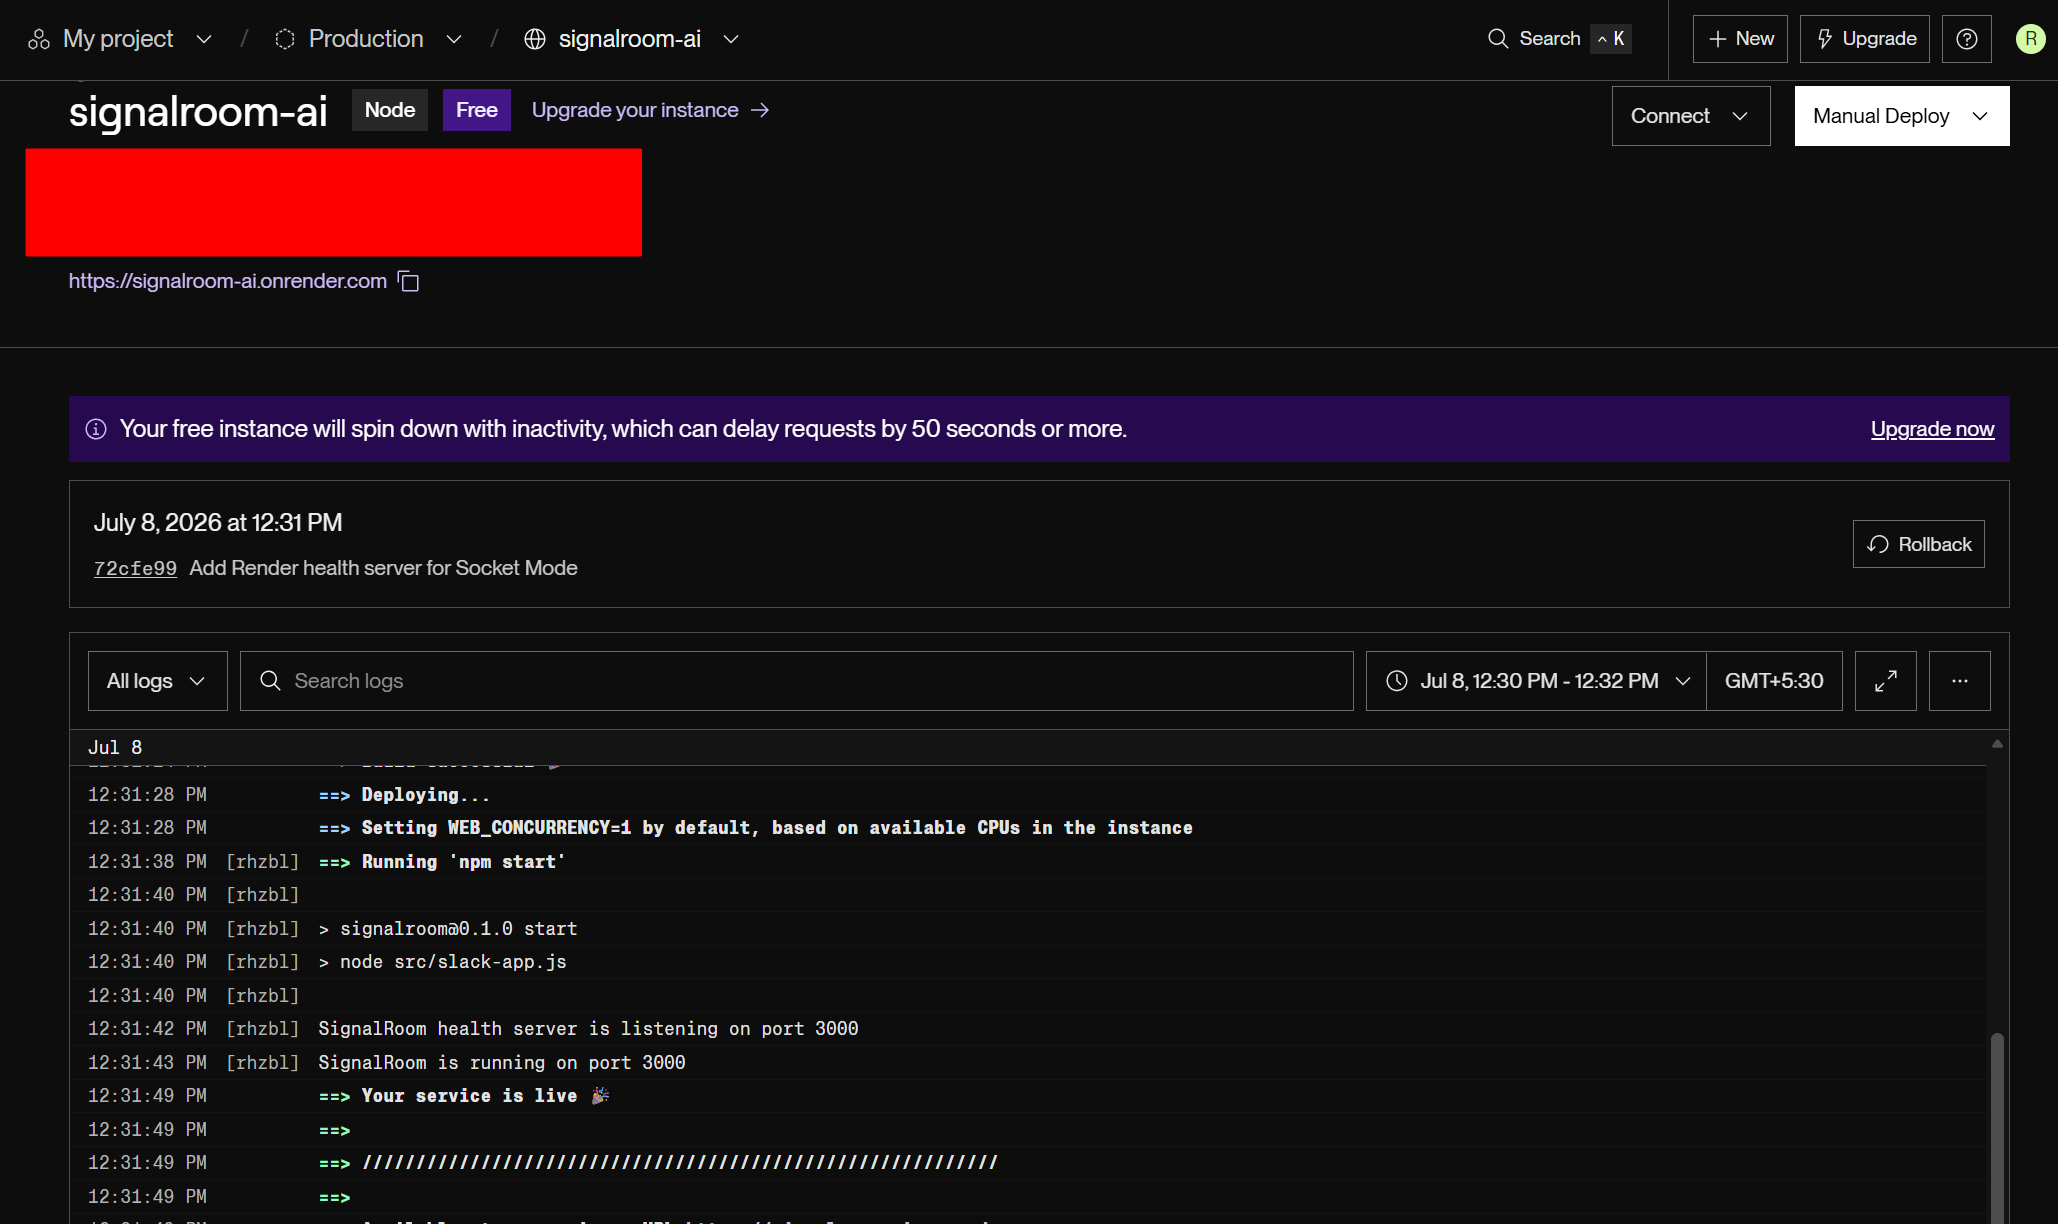
Task: Open the signalroom-ai.onrender.com link
Action: click(228, 281)
